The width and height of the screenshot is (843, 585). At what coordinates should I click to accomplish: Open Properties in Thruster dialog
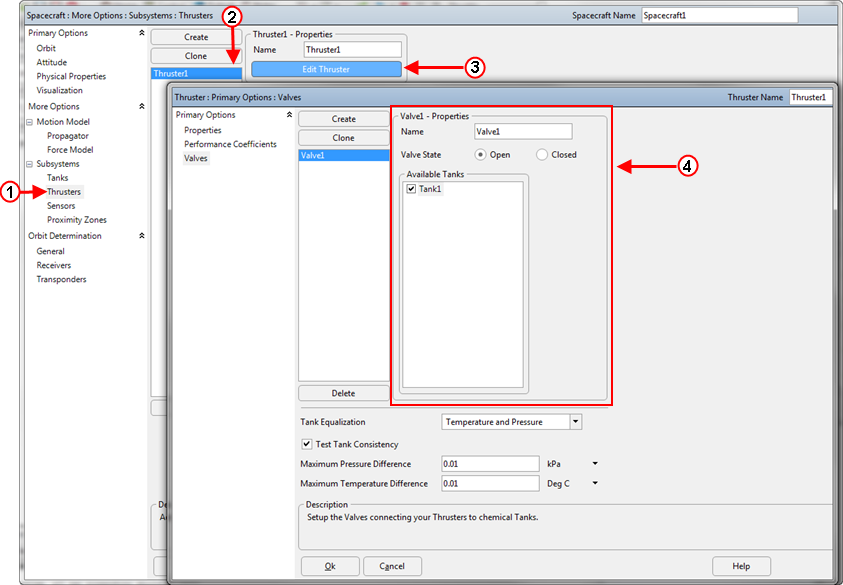click(x=203, y=130)
